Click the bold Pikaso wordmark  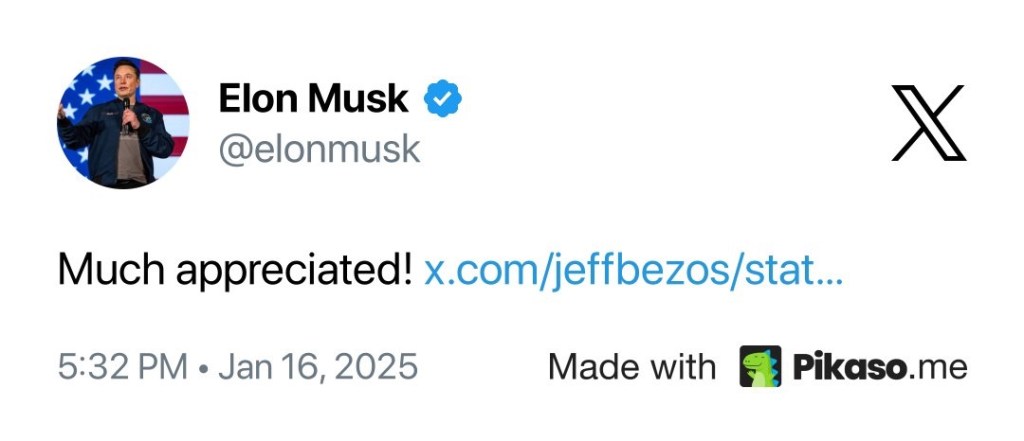pyautogui.click(x=849, y=367)
